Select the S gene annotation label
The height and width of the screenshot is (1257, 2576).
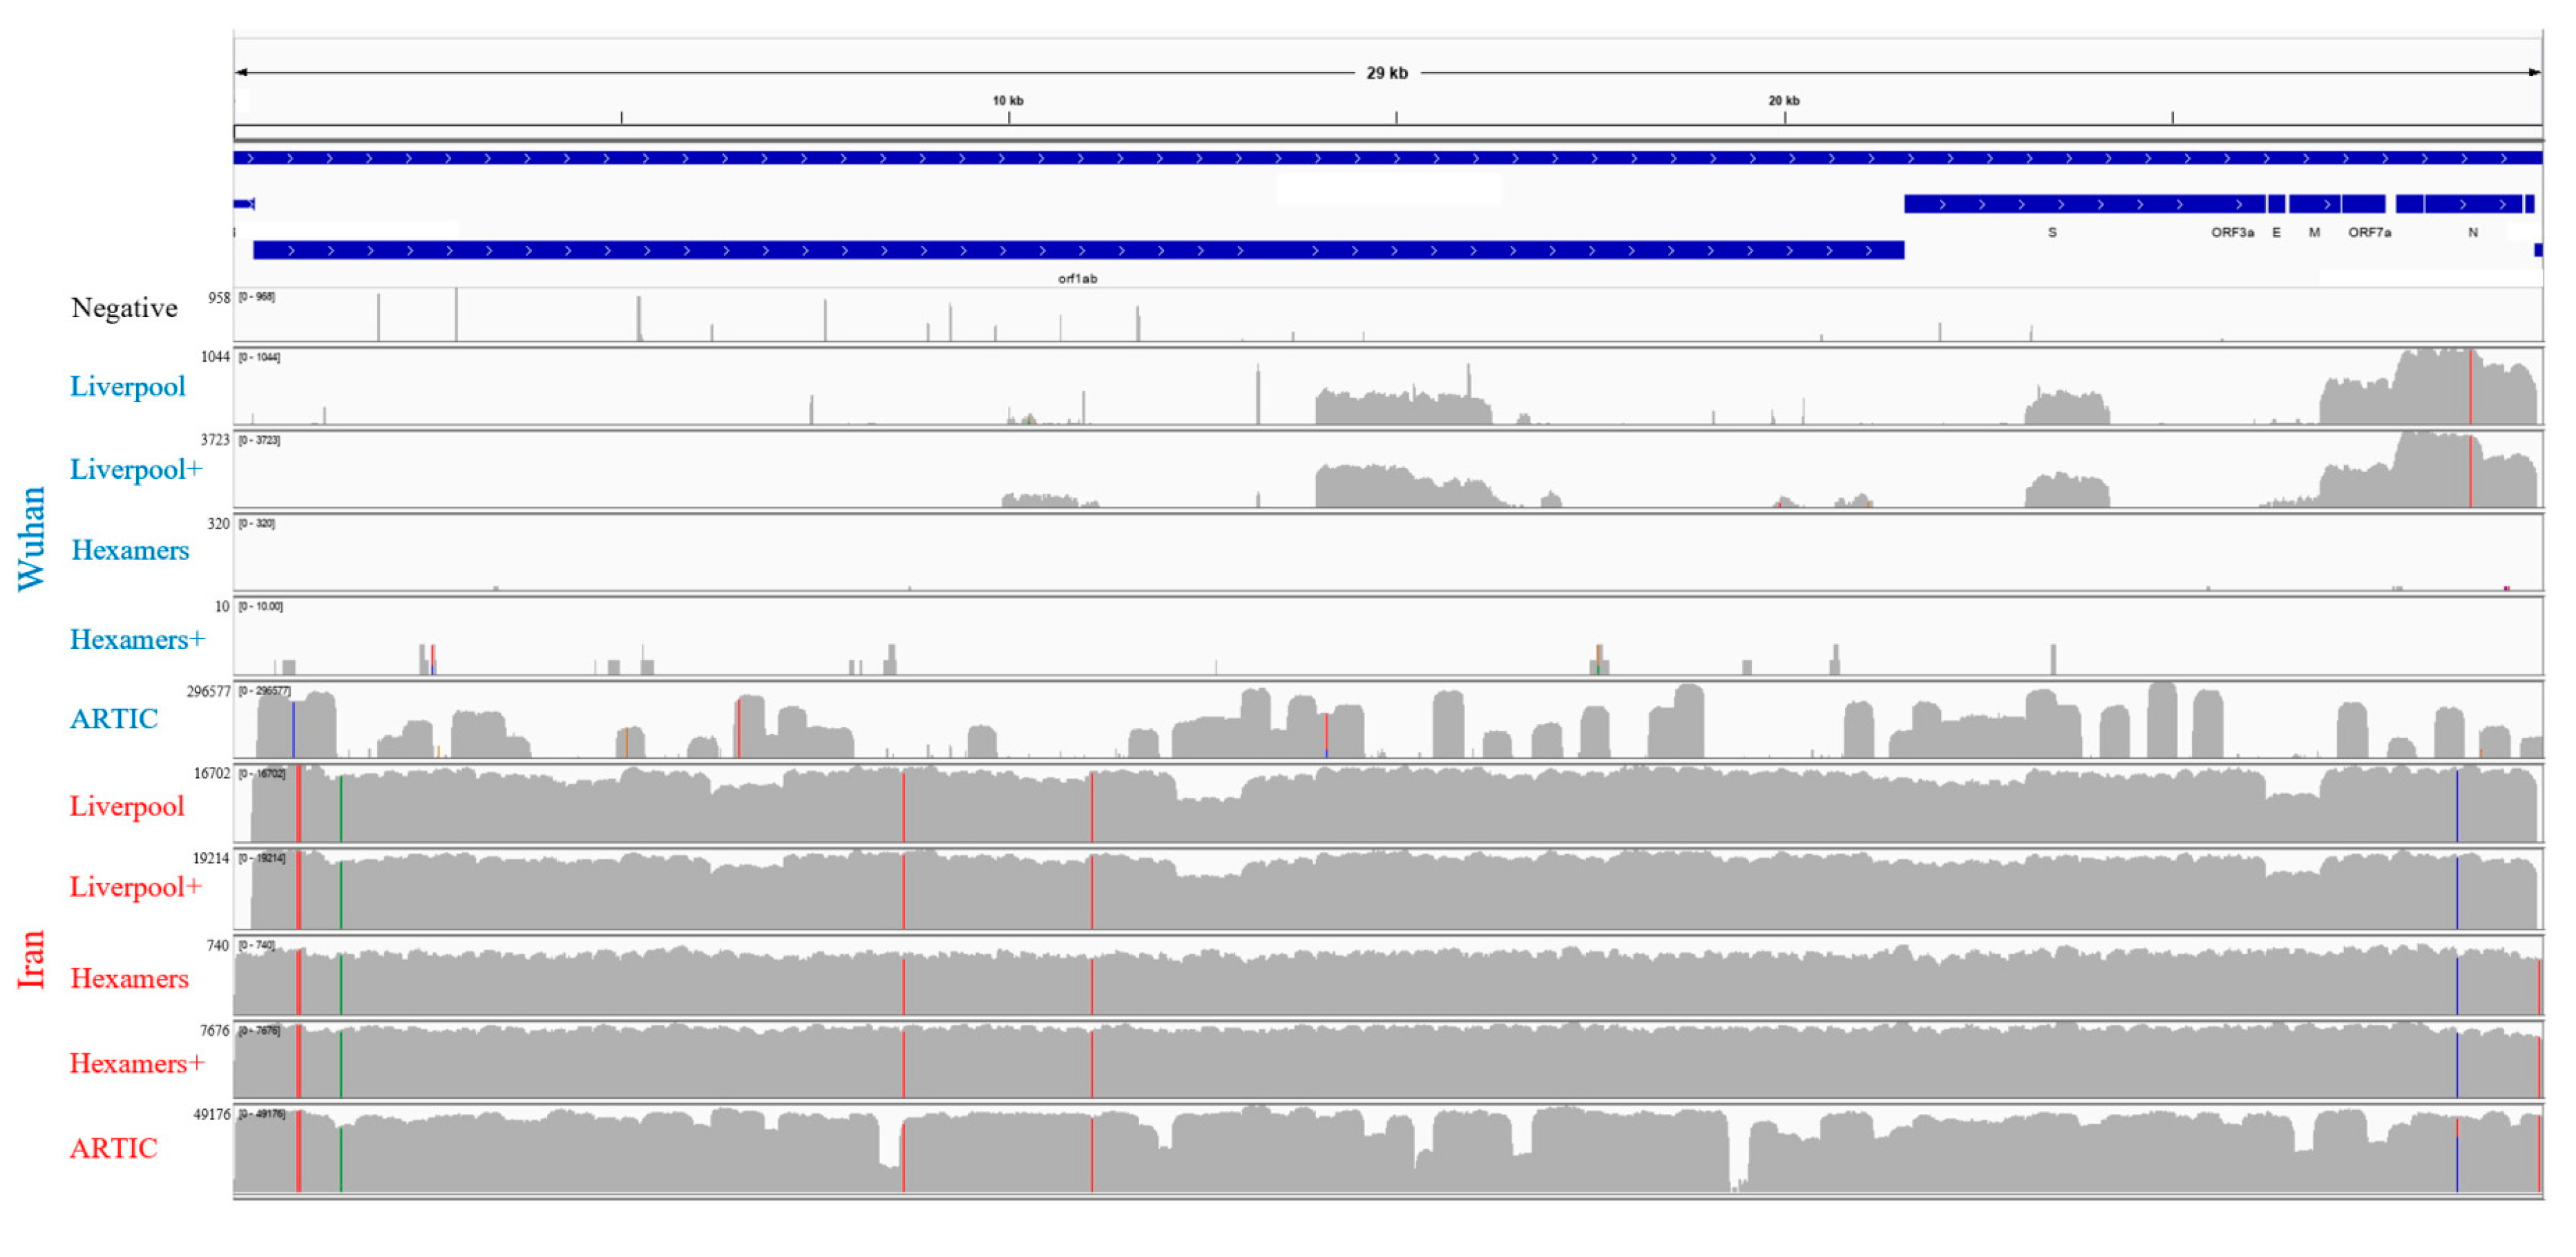pos(2052,232)
